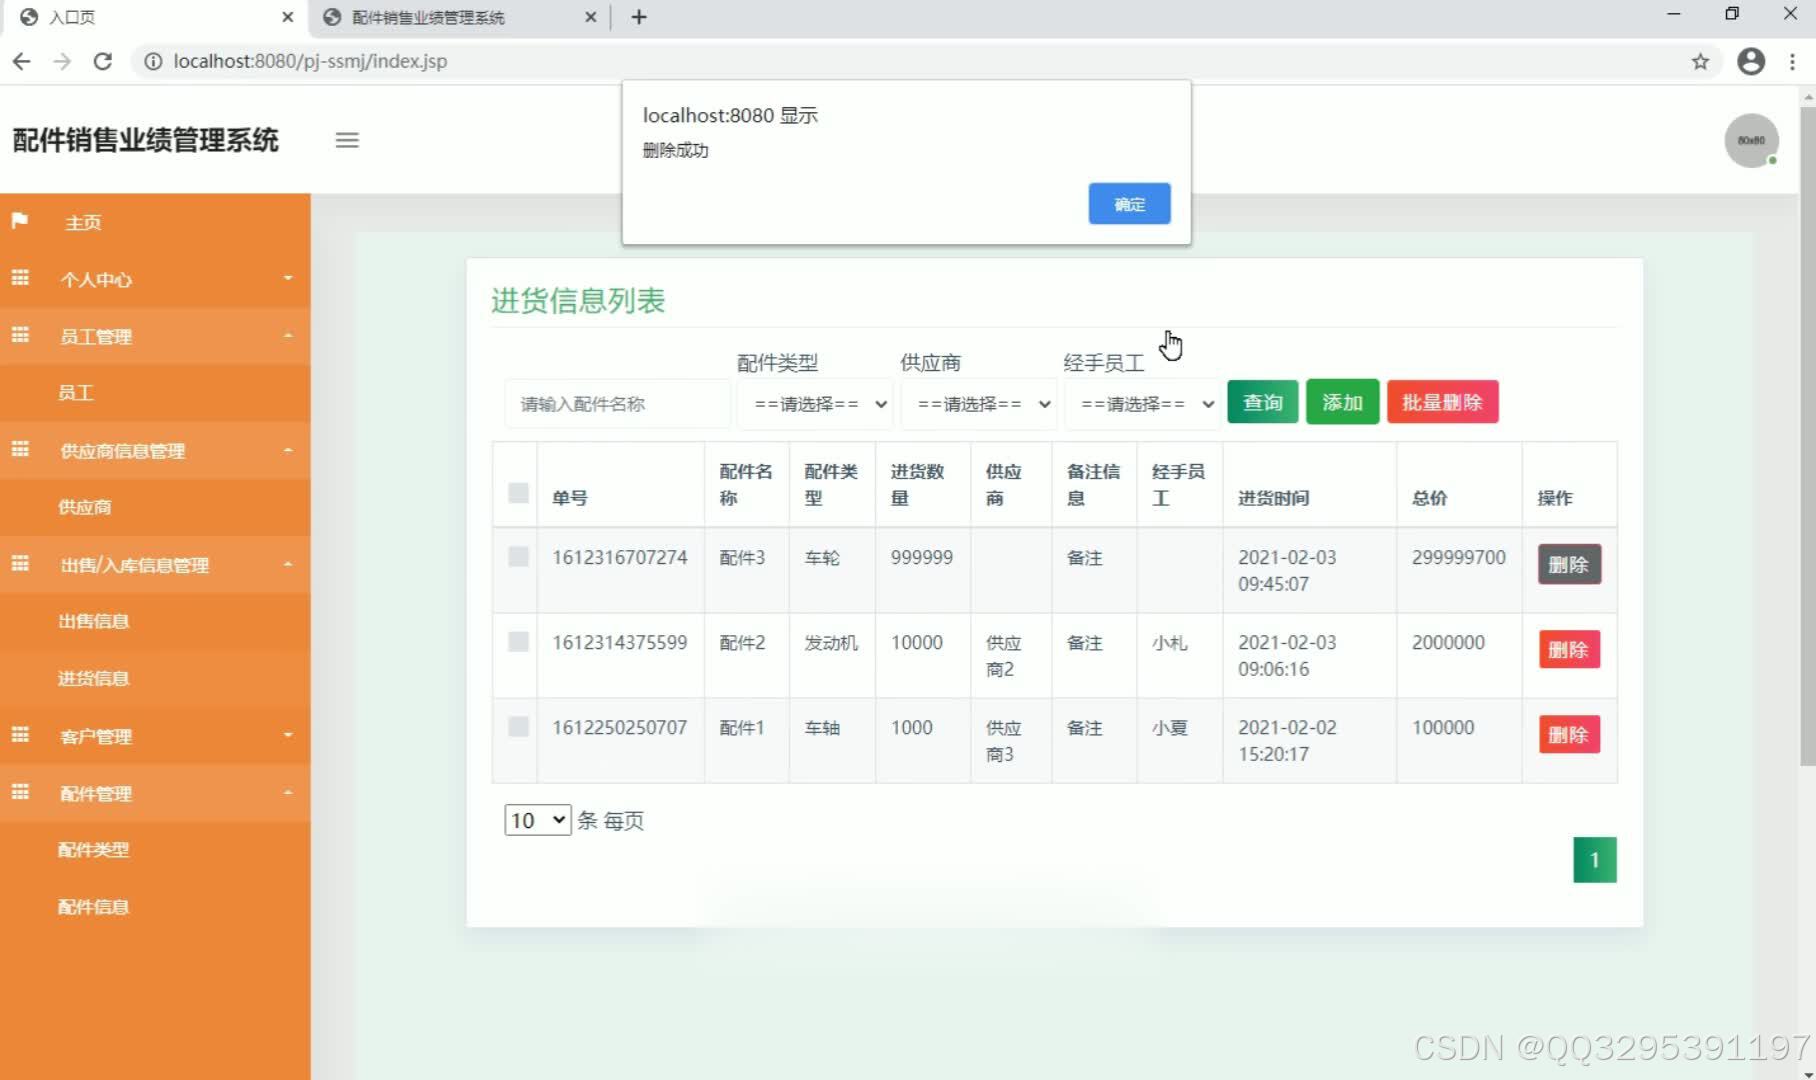Toggle the select-all checkbox in the table header
This screenshot has width=1816, height=1080.
click(x=518, y=492)
